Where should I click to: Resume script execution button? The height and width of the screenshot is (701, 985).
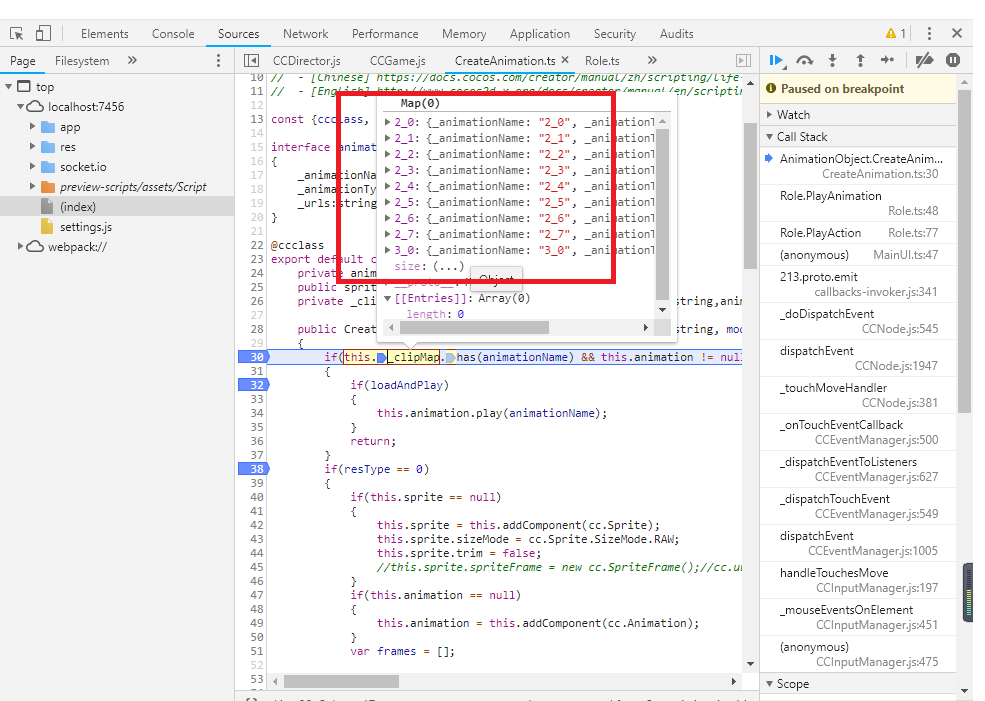pos(777,60)
